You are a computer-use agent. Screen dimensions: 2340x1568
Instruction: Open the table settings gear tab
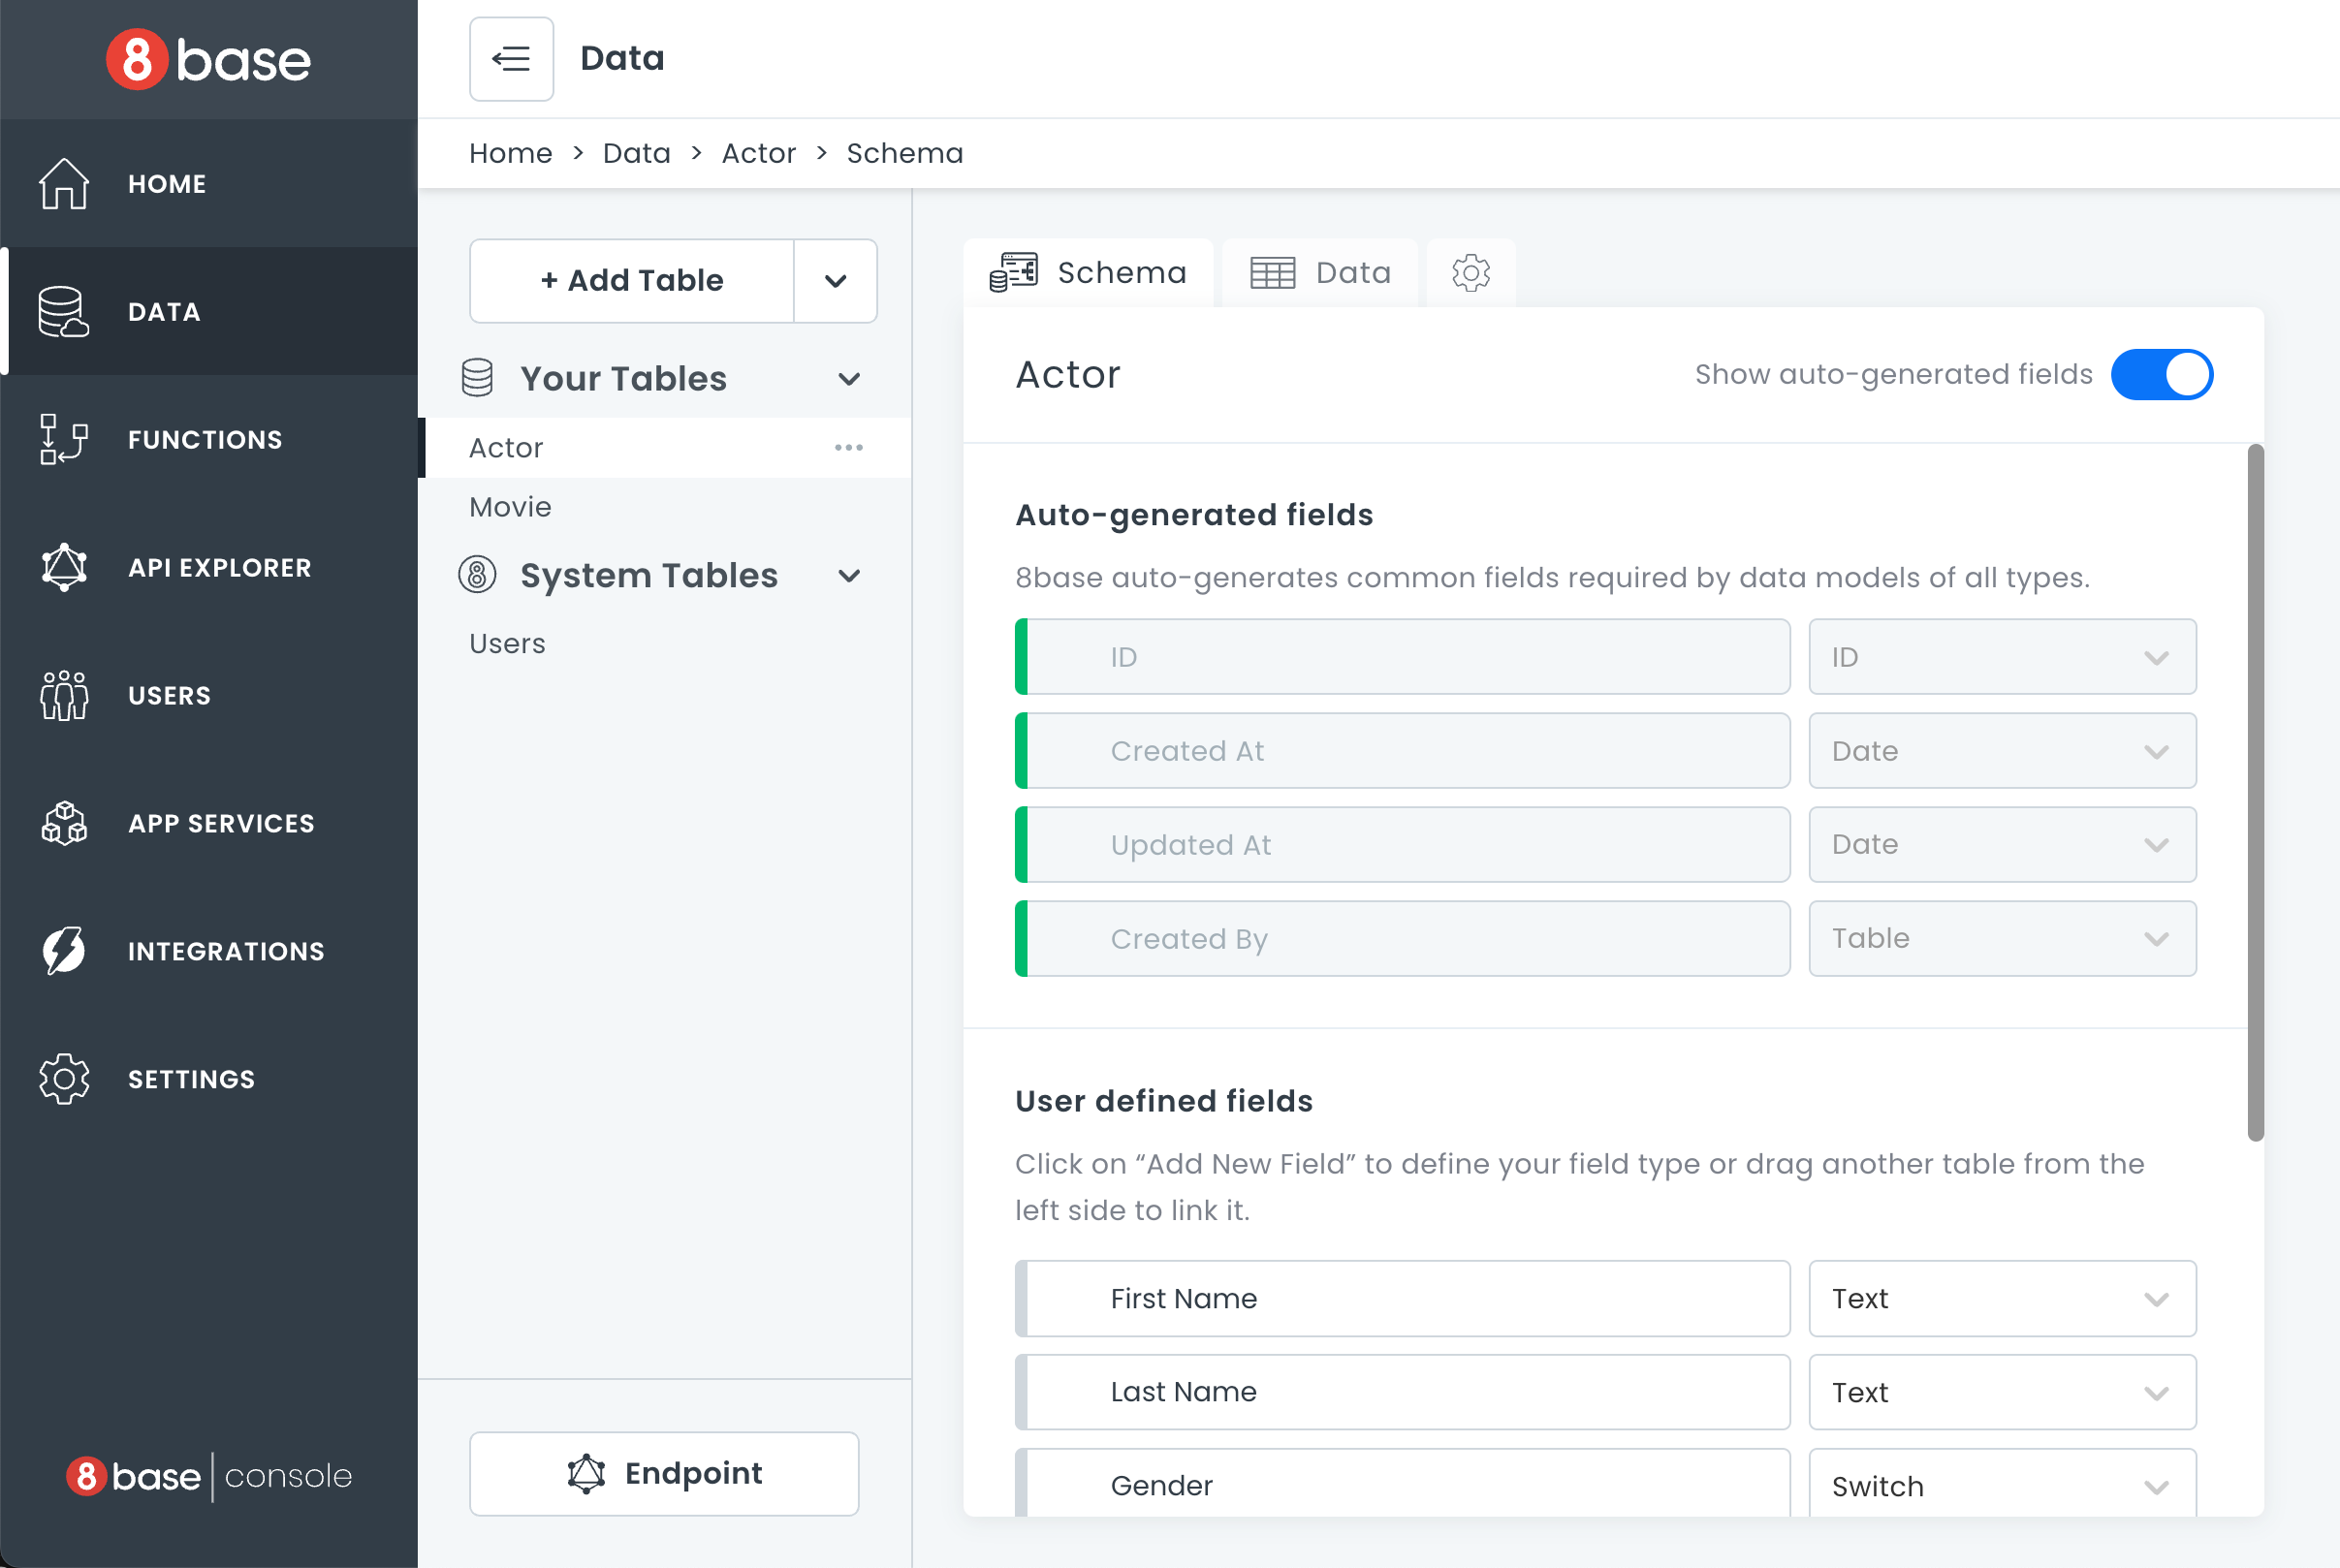point(1470,273)
